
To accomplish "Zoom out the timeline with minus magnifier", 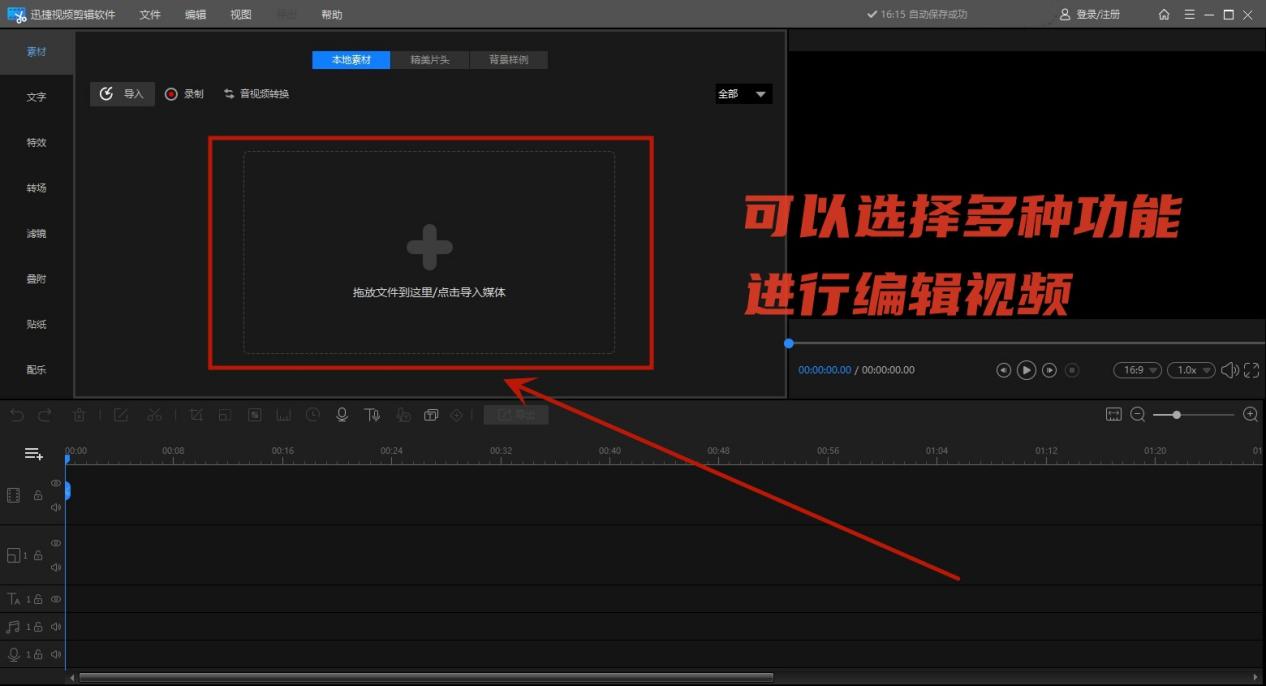I will (1138, 414).
